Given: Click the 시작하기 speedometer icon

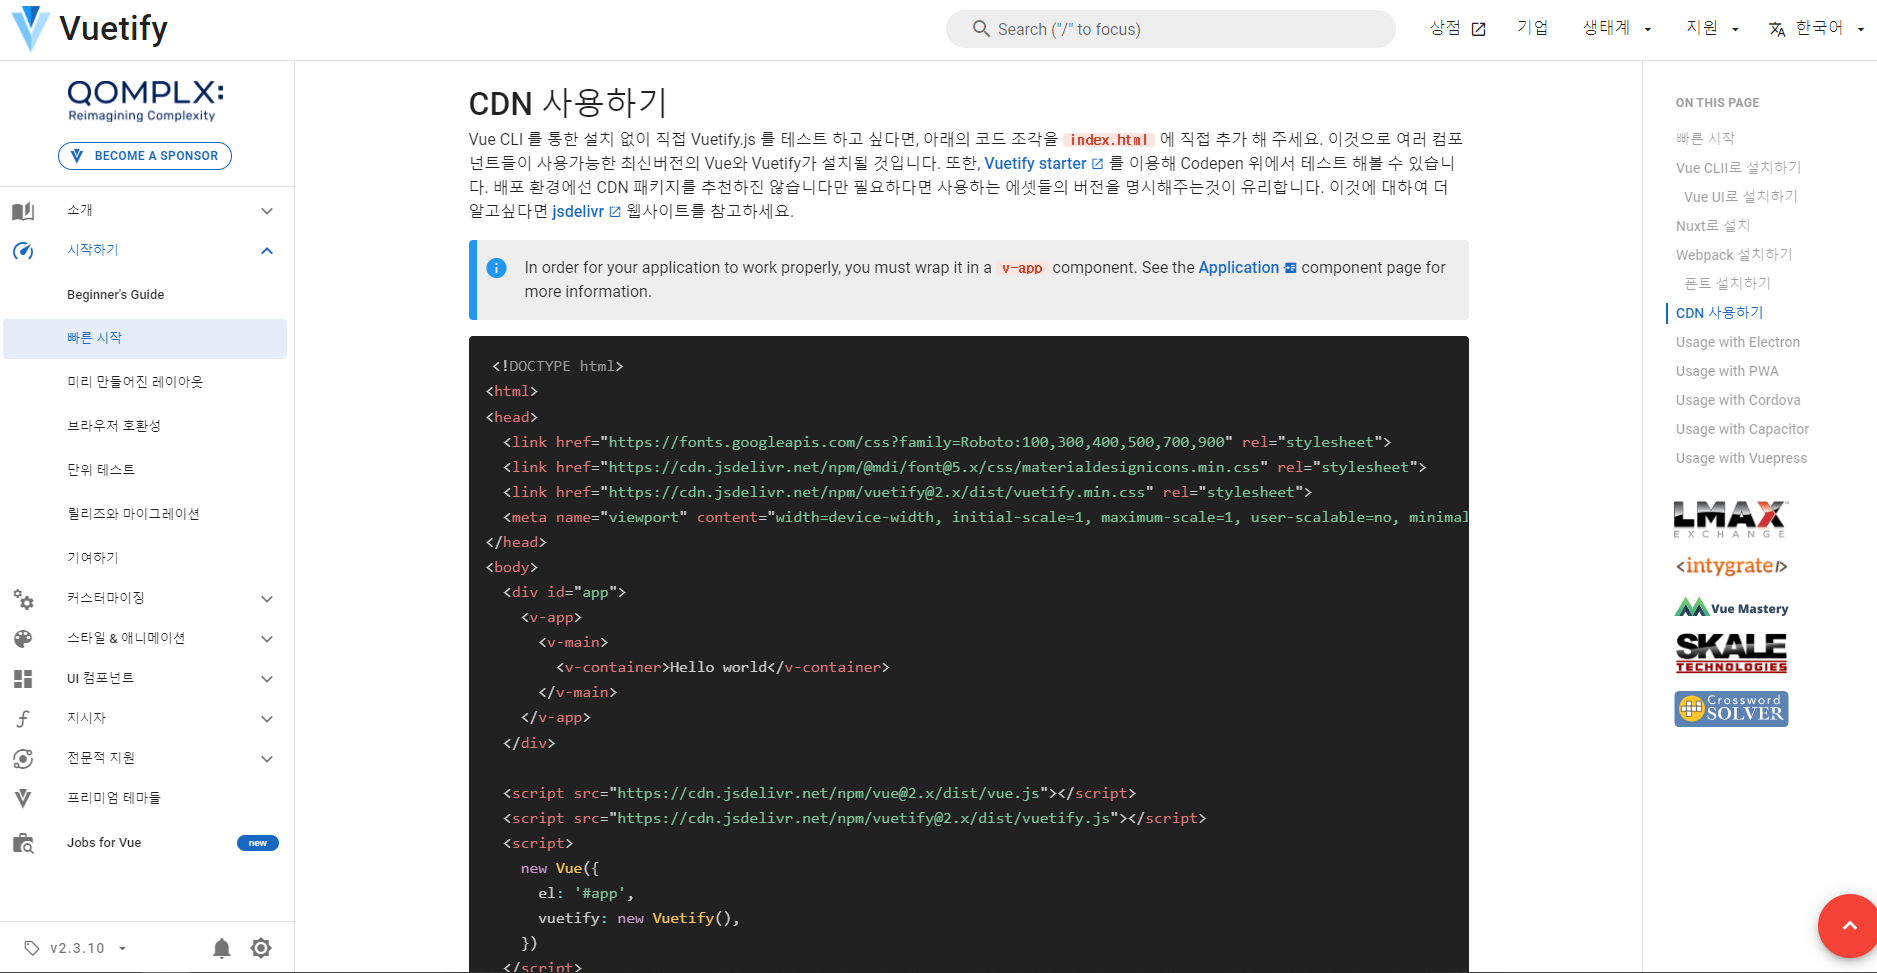Looking at the screenshot, I should pyautogui.click(x=23, y=251).
